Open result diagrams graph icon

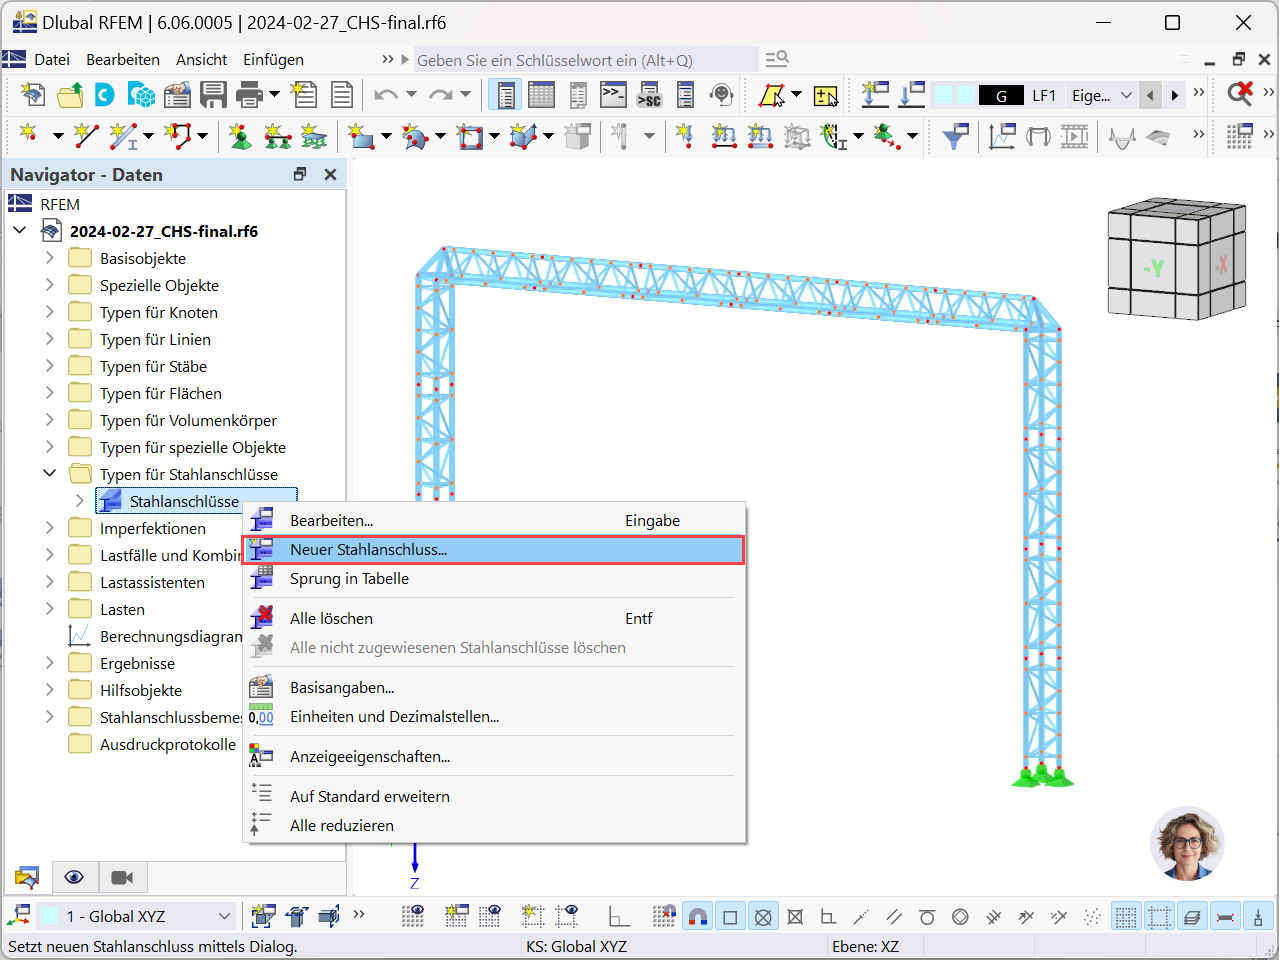click(1002, 135)
